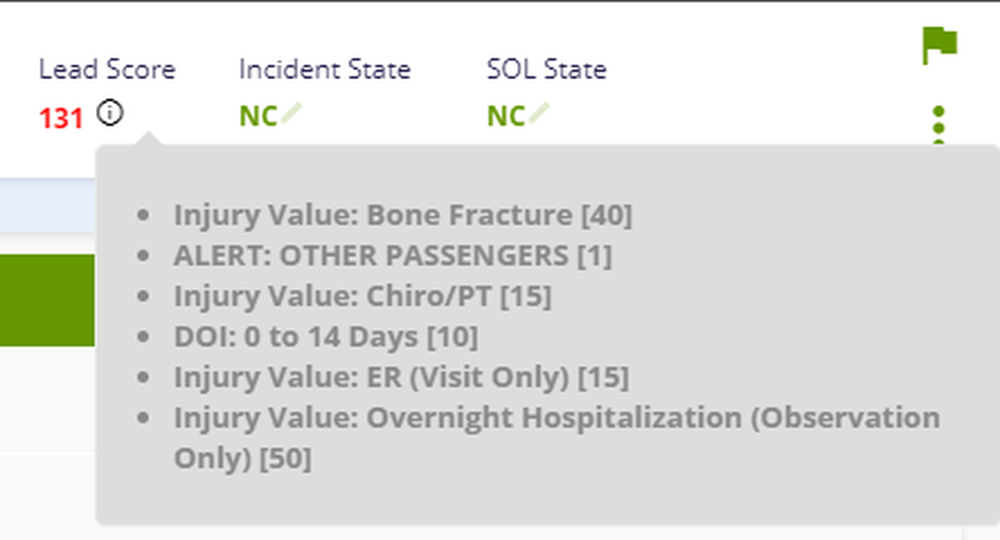Click the NC value under SOL State

coord(506,116)
